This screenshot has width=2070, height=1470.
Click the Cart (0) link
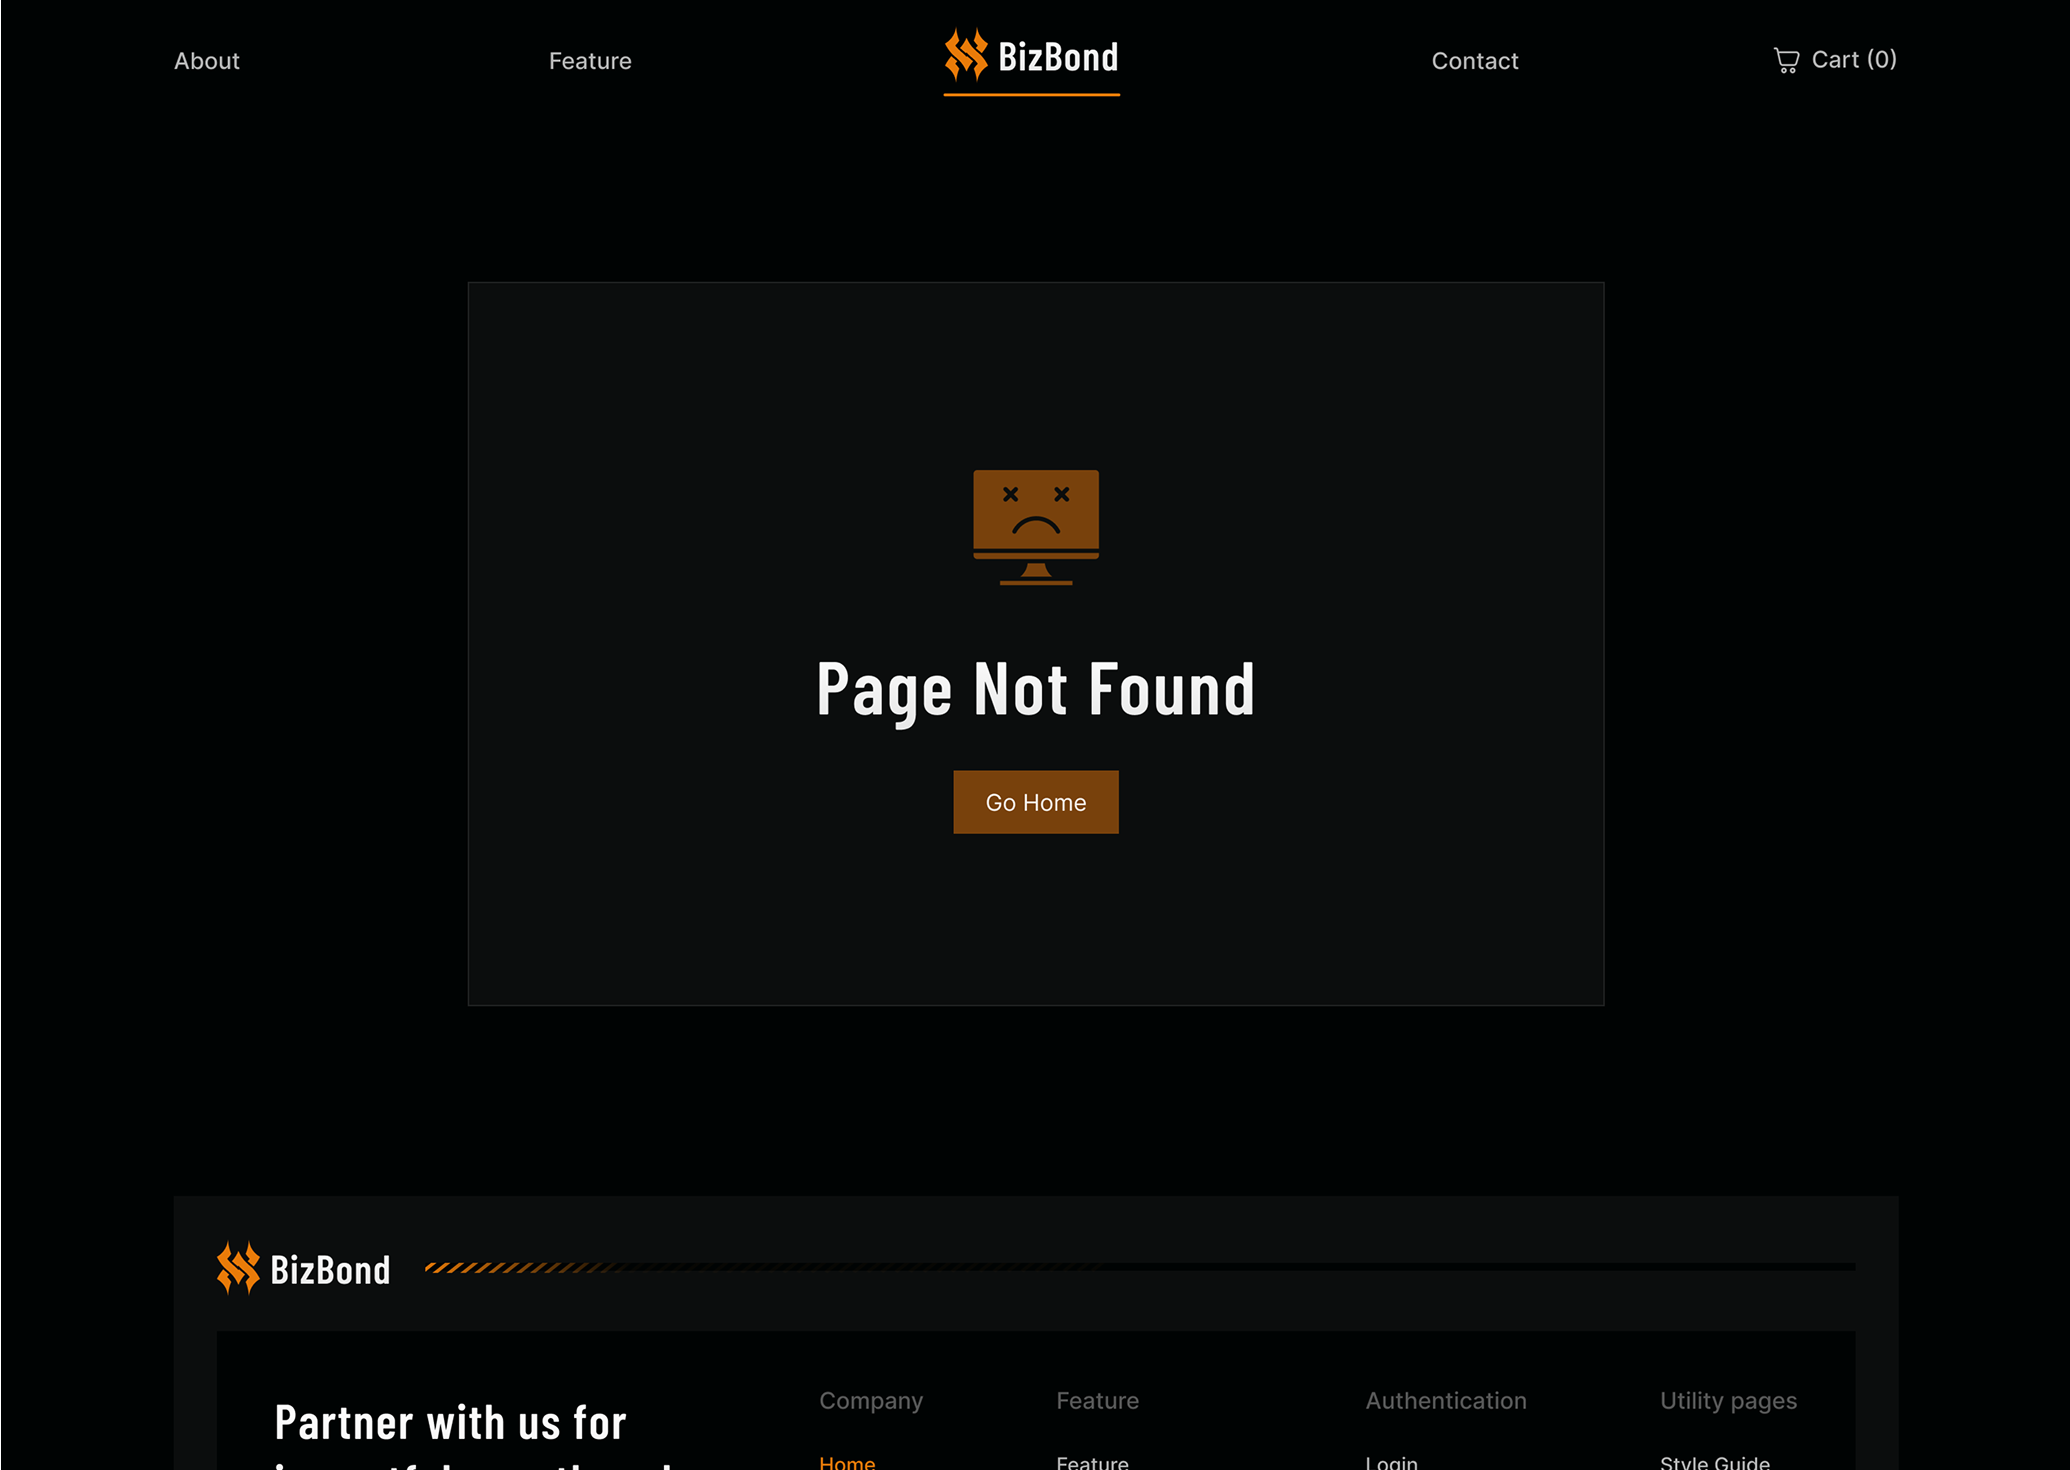(x=1835, y=60)
